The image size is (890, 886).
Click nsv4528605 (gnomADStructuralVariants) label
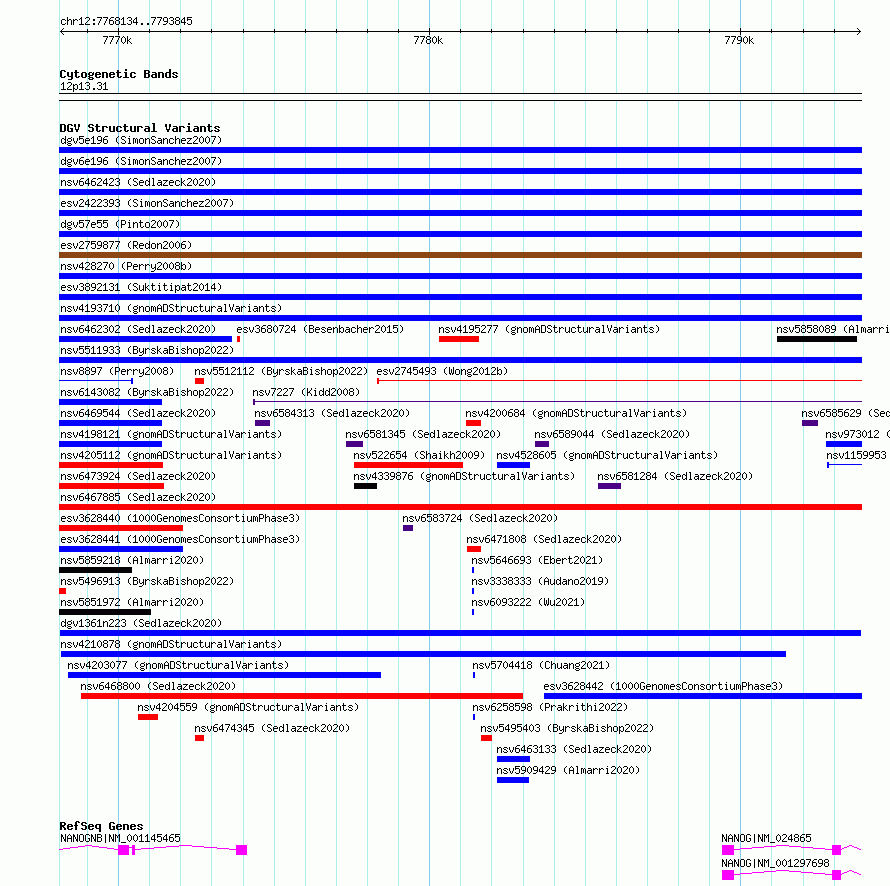coord(607,455)
